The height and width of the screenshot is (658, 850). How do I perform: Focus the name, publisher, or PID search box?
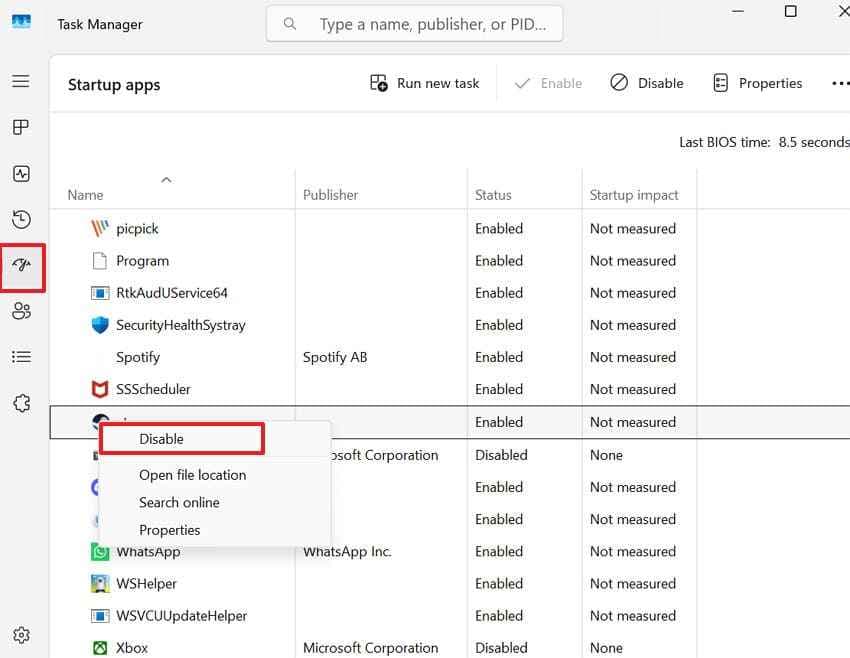(x=414, y=24)
